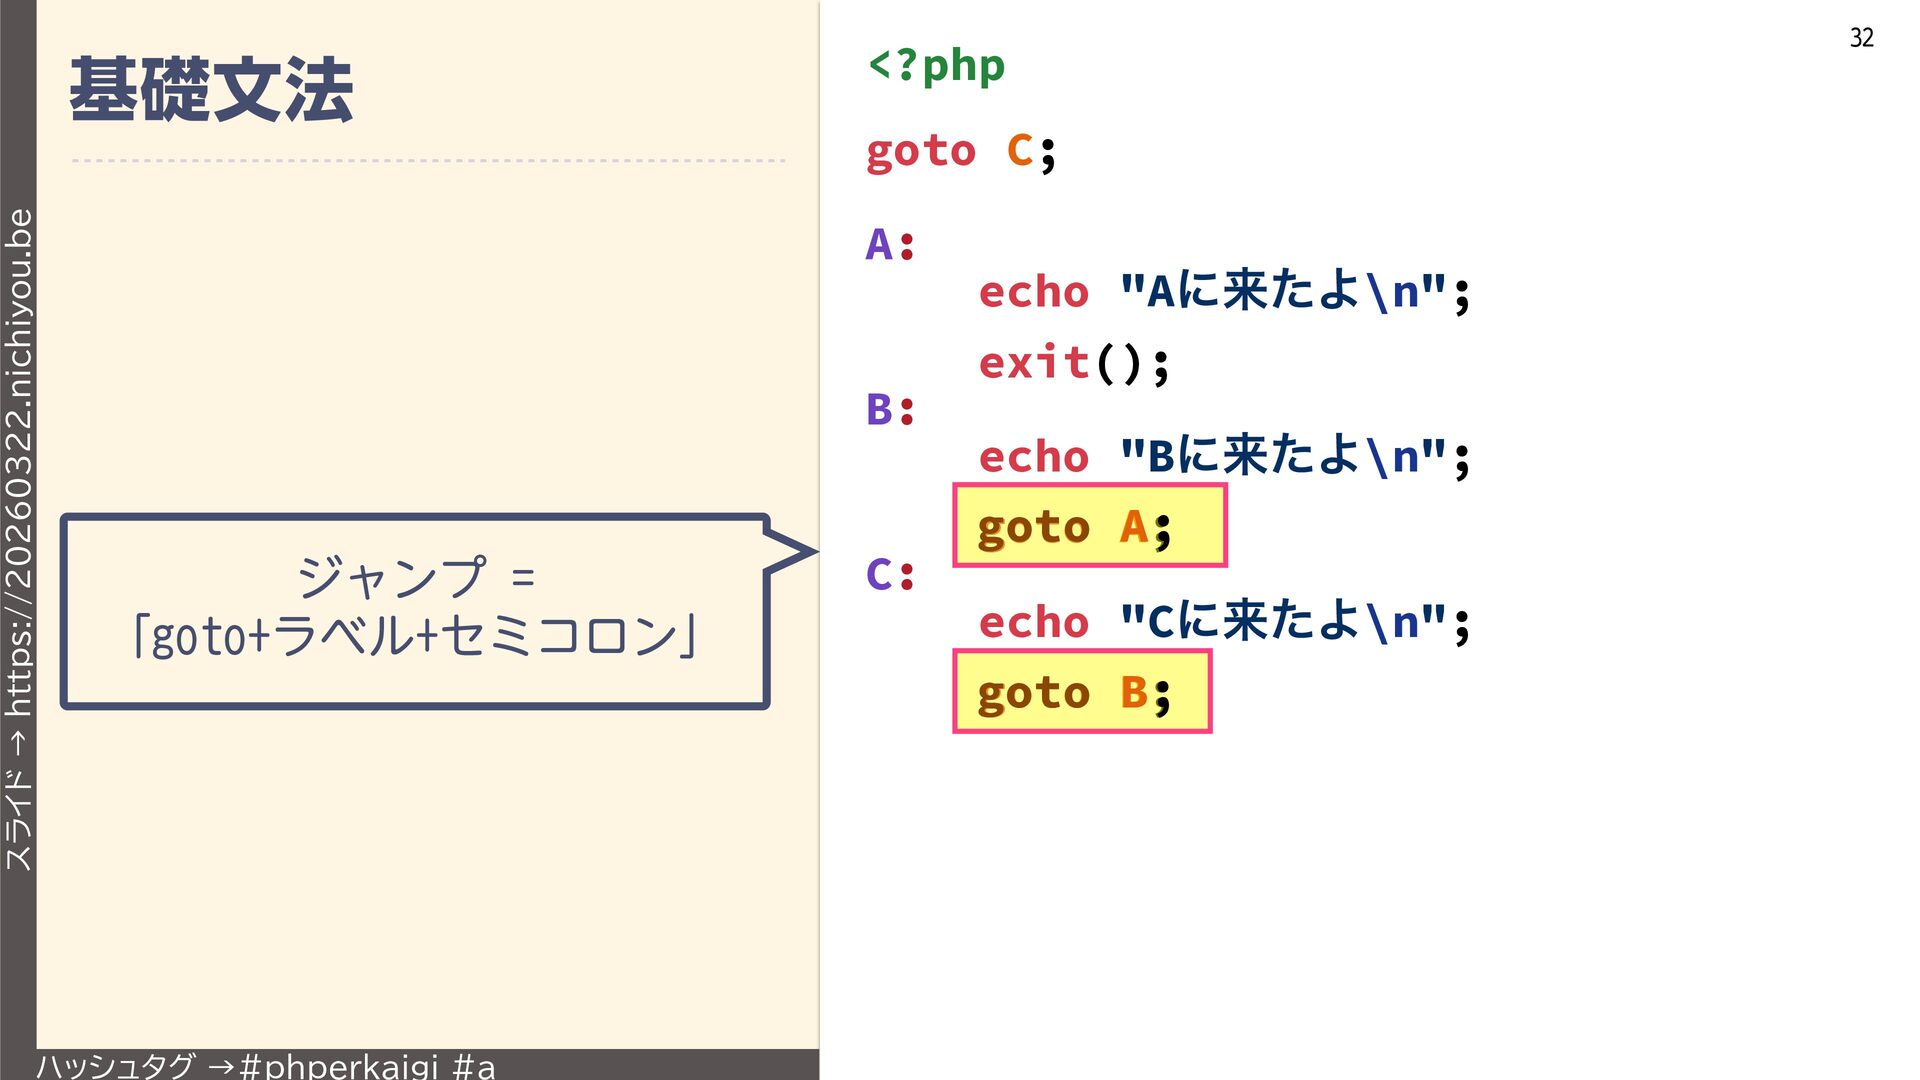Viewport: 1920px width, 1080px height.
Task: Click the ジャンプ callout box text
Action: click(x=415, y=577)
